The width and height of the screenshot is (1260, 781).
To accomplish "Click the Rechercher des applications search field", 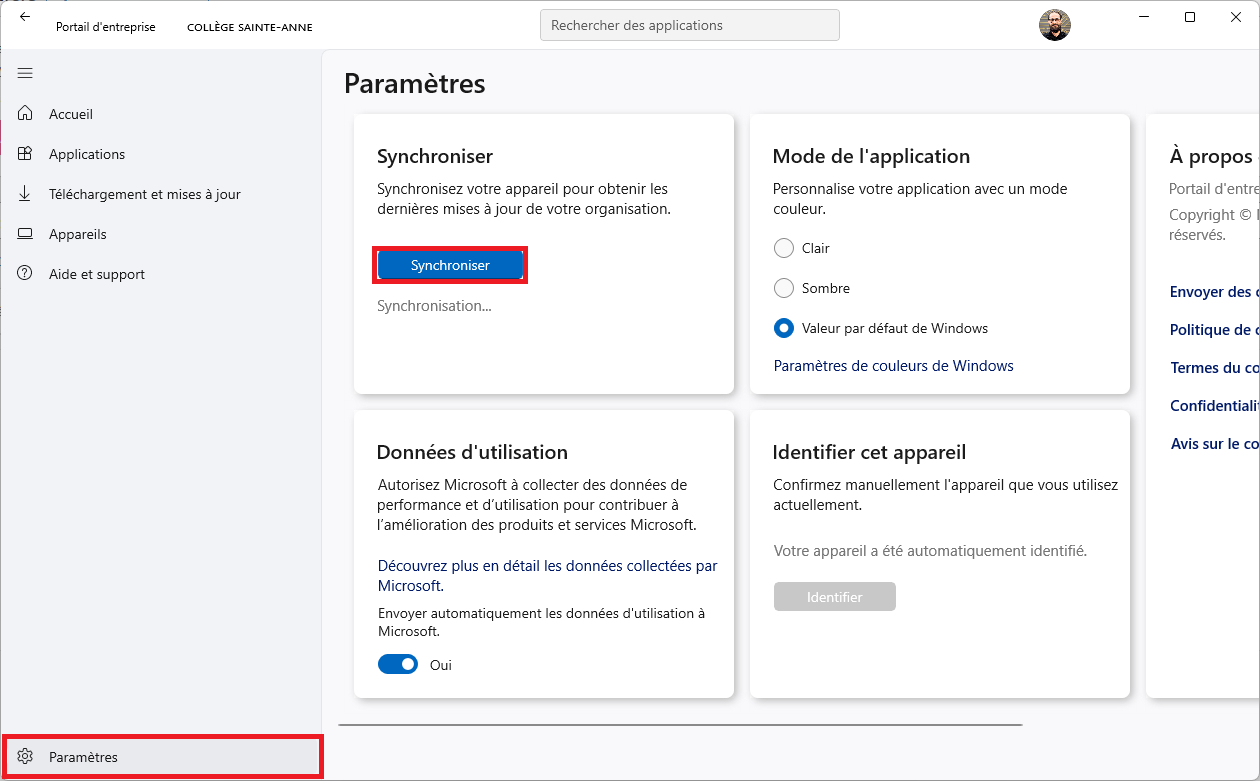I will tap(689, 25).
